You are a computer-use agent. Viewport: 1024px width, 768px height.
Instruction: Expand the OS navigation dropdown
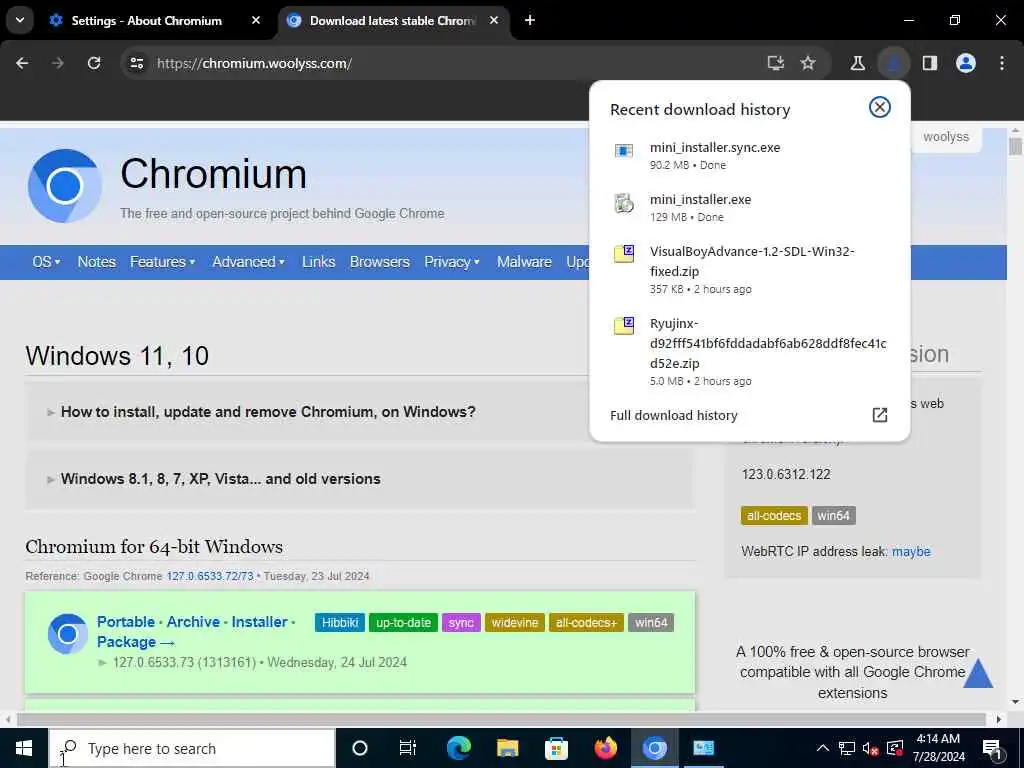(x=46, y=262)
